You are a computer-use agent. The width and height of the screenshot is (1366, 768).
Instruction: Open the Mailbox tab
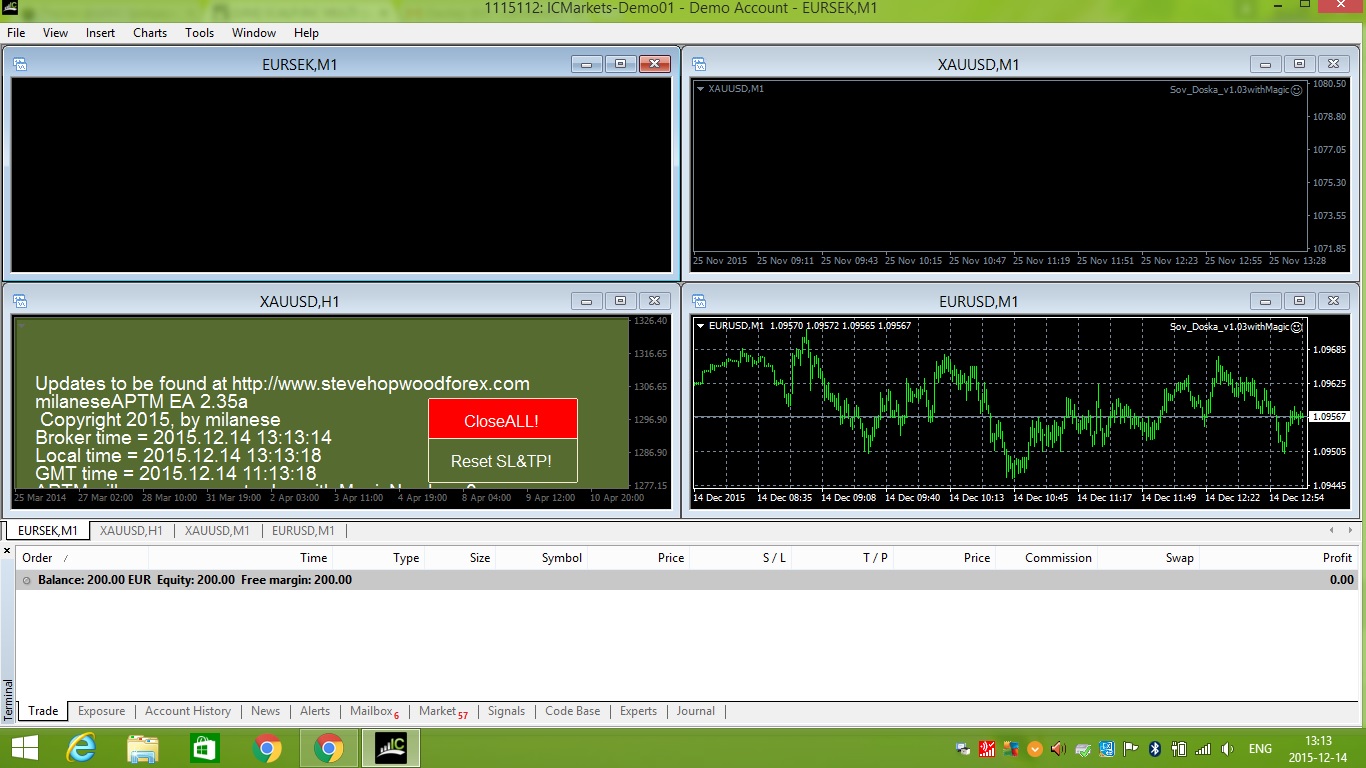tap(374, 711)
